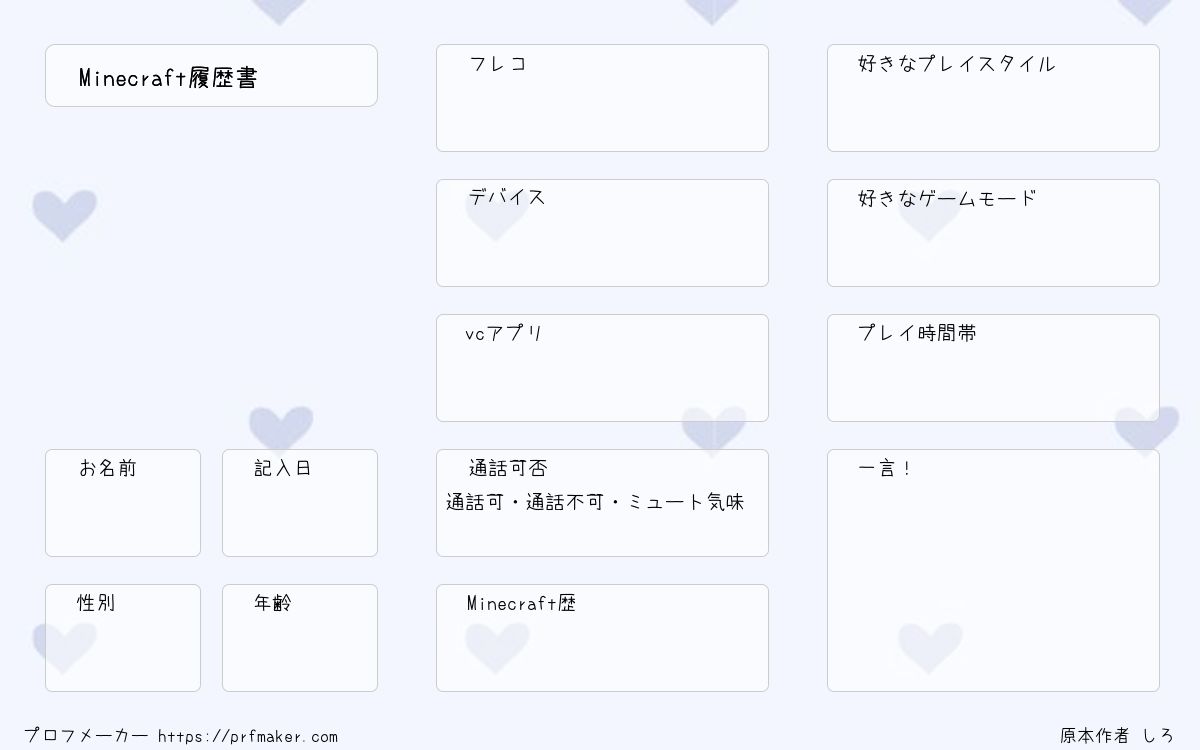
Task: Click the プレイ時間帯 field box
Action: pos(993,368)
